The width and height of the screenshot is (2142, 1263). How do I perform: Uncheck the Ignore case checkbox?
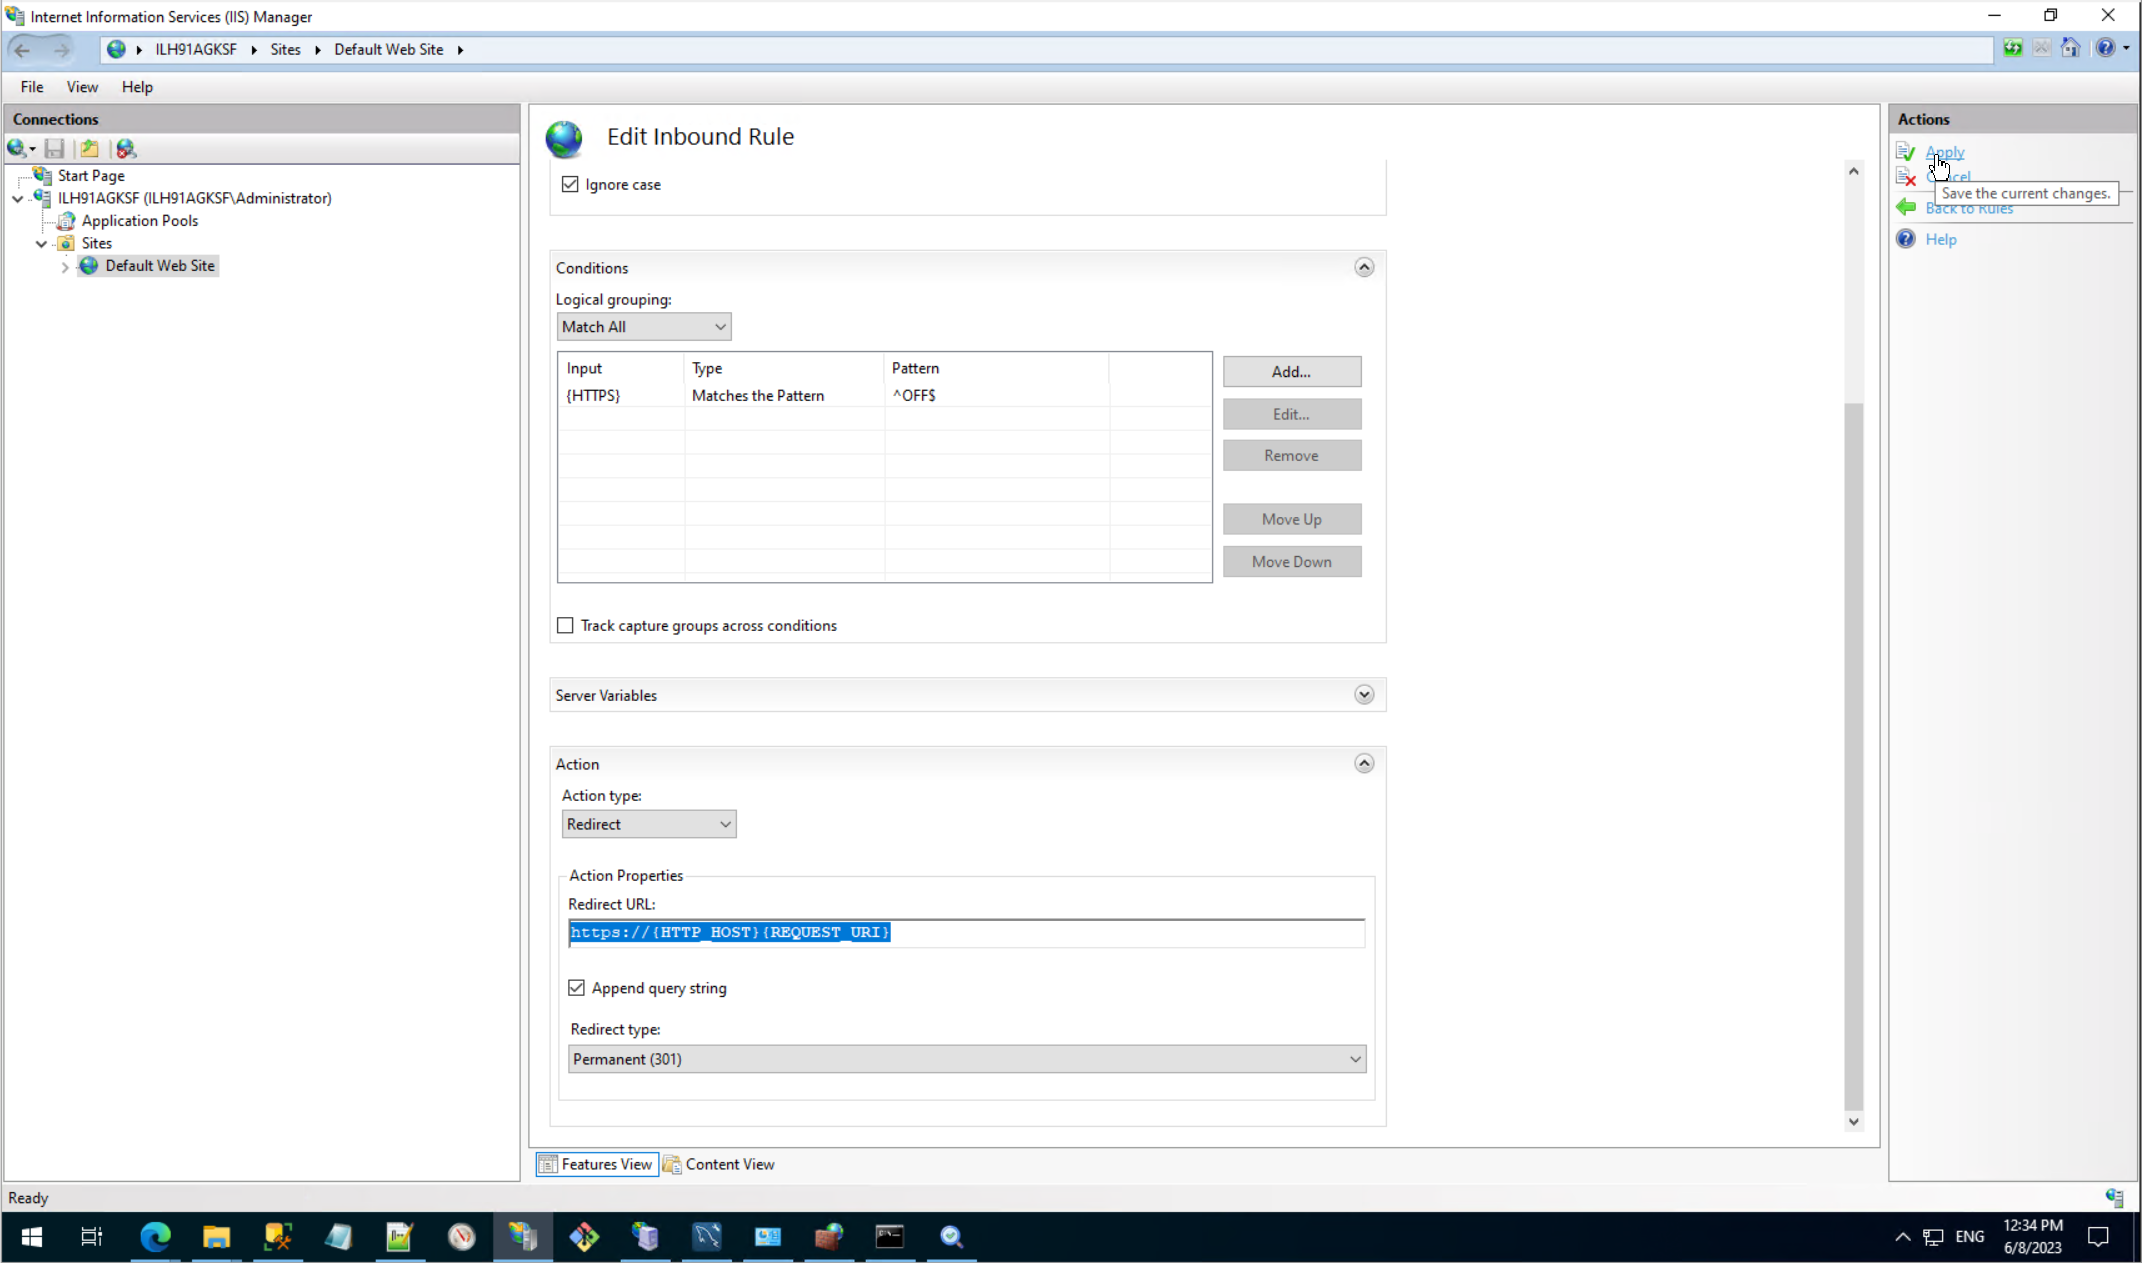click(570, 184)
